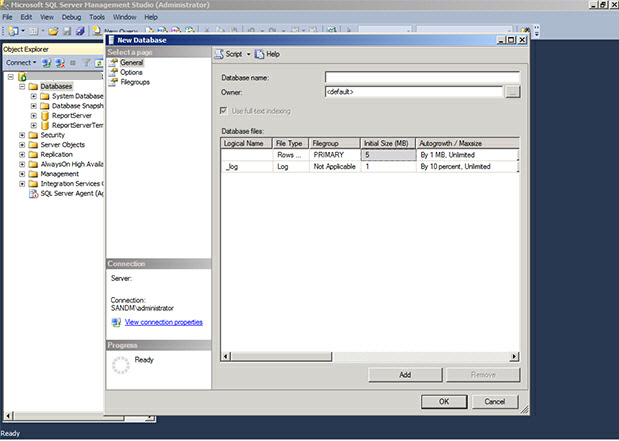This screenshot has width=619, height=441.
Task: Open the View menu
Action: [x=47, y=17]
